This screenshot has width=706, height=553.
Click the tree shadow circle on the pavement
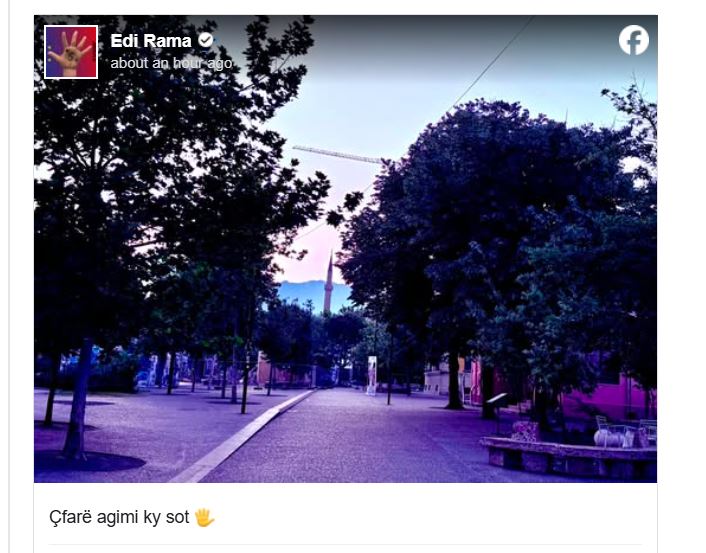(90, 461)
